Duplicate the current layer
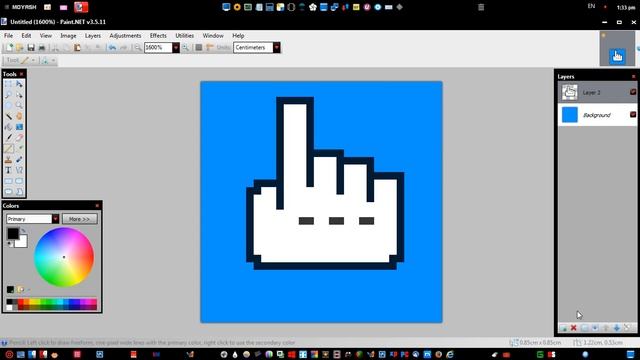The width and height of the screenshot is (640, 360). point(584,328)
